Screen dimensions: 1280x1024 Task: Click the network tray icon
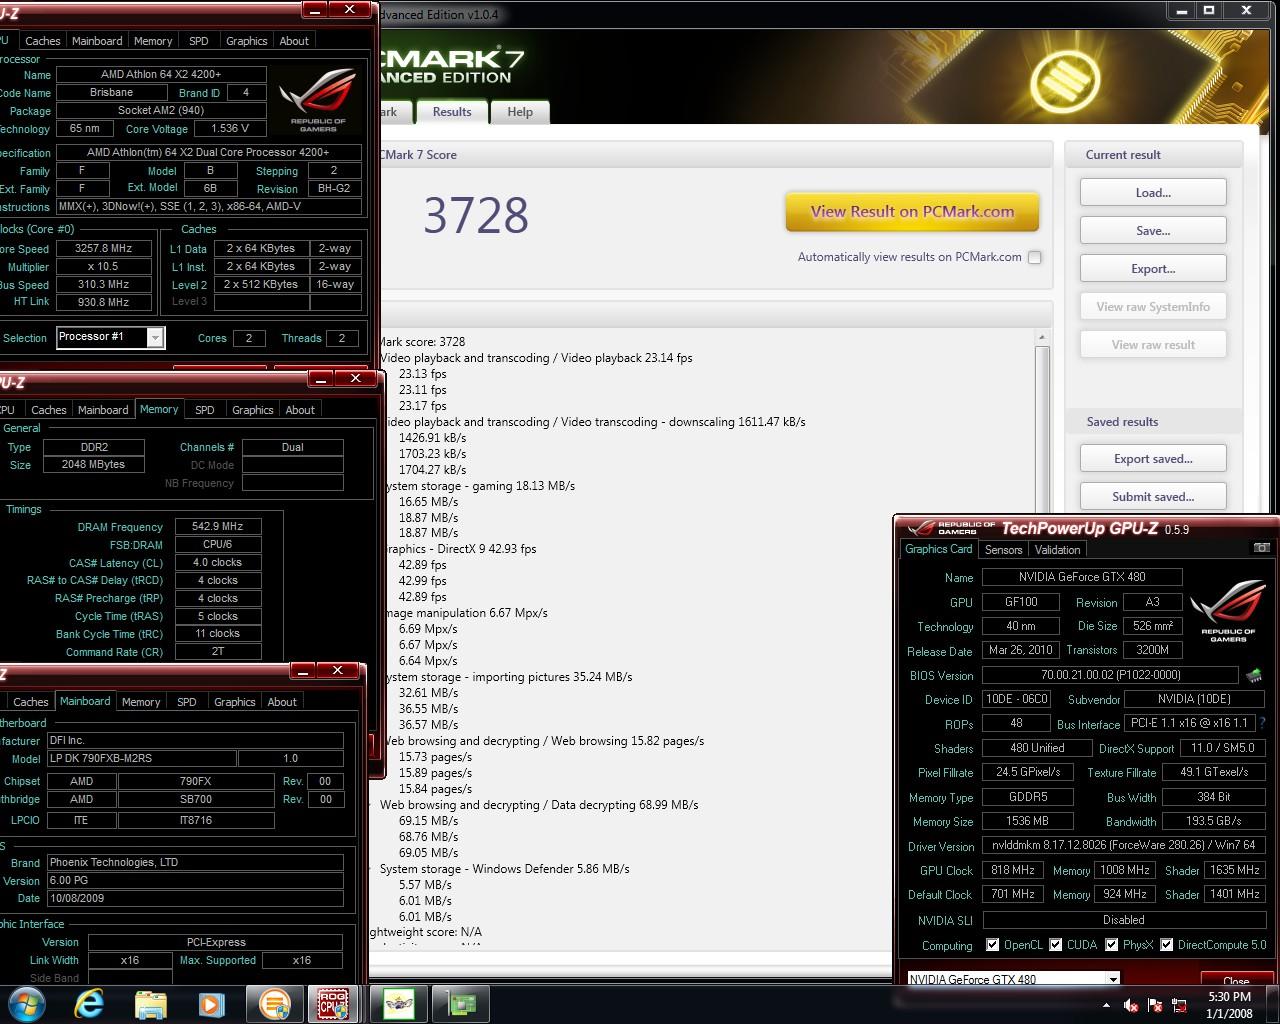(x=1179, y=1005)
